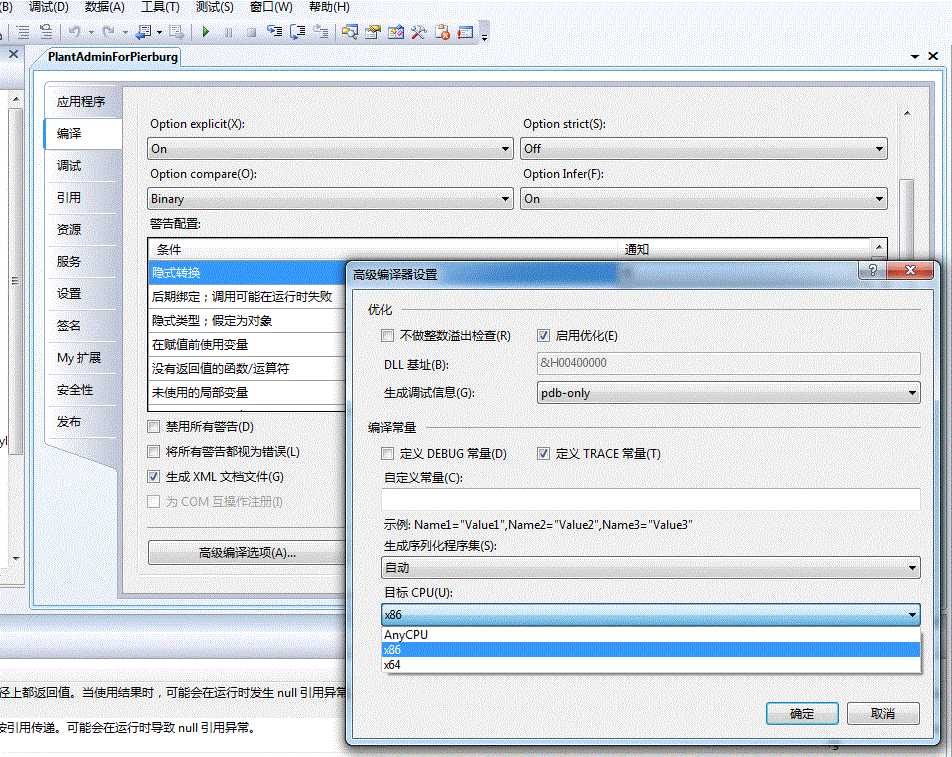Viewport: 952px width, 757px height.
Task: Uncheck 启用优化 checkbox
Action: (543, 335)
